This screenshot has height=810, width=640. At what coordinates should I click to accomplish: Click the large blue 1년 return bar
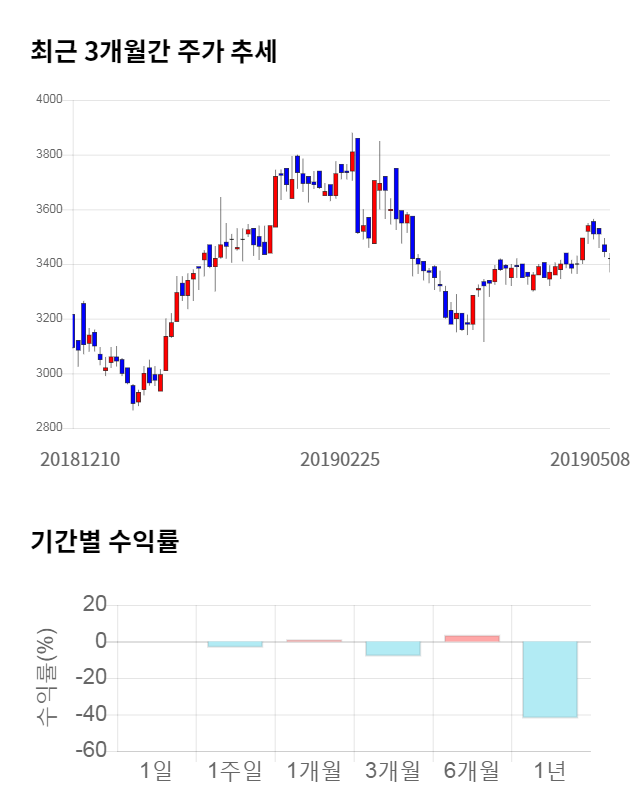click(x=550, y=679)
